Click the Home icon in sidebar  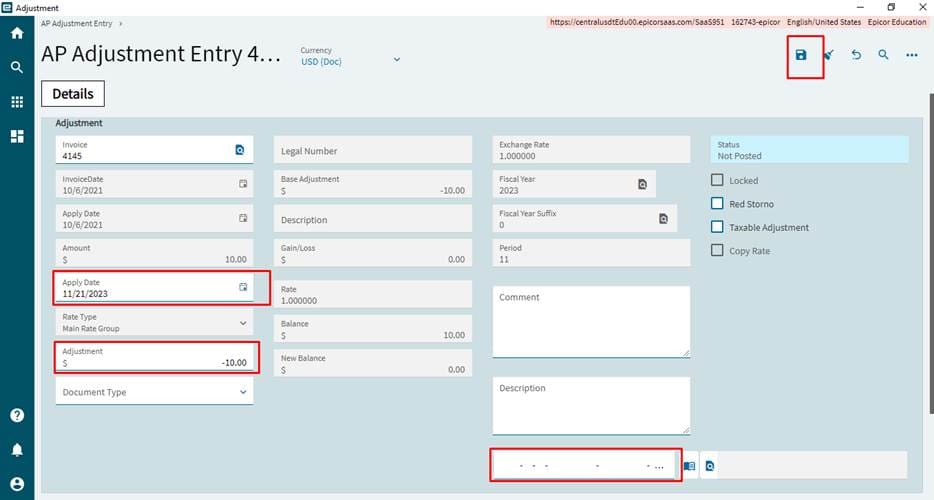click(17, 33)
